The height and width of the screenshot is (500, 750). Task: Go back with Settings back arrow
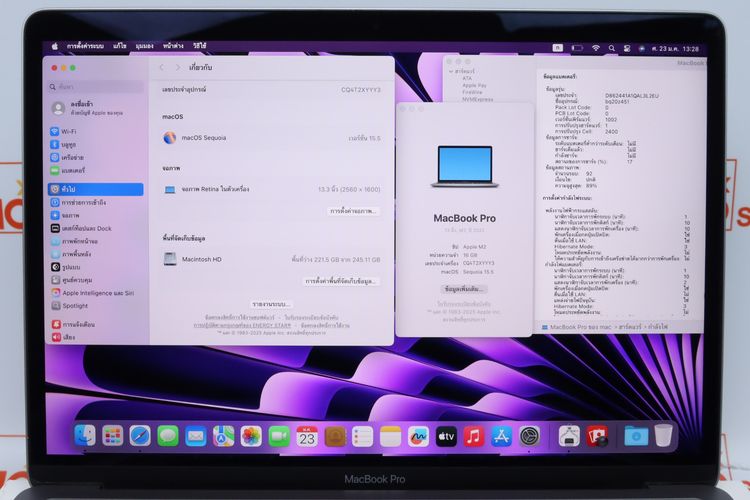click(x=162, y=67)
